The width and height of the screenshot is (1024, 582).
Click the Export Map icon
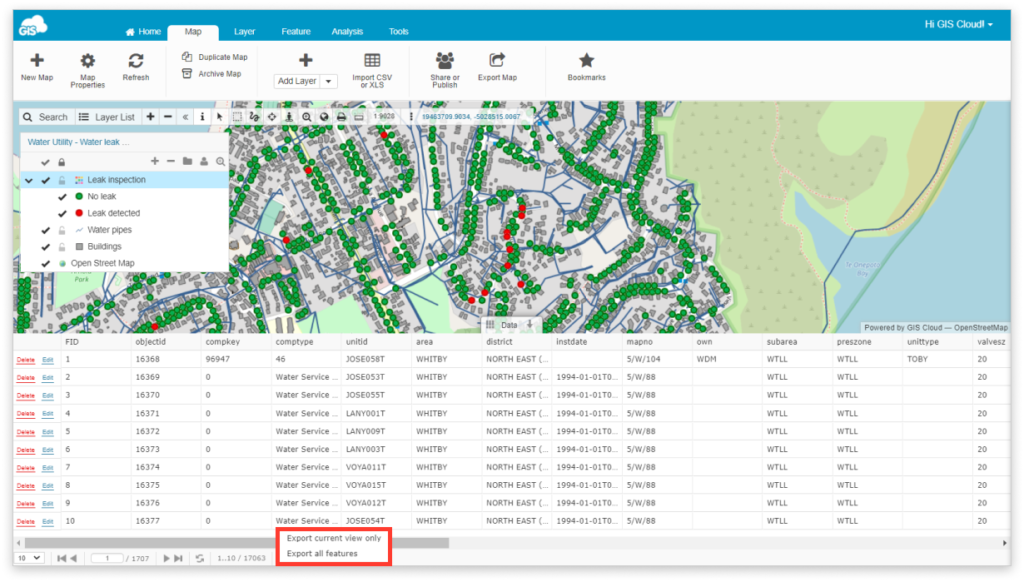click(x=497, y=60)
